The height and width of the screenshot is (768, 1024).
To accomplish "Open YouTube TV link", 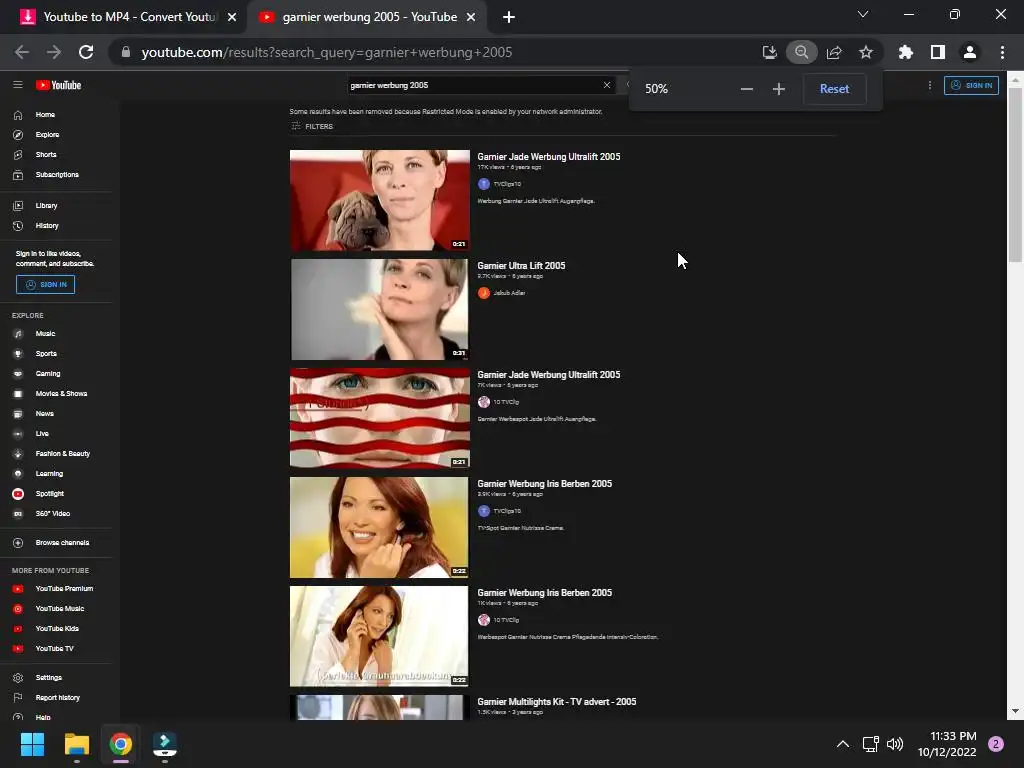I will pos(56,648).
